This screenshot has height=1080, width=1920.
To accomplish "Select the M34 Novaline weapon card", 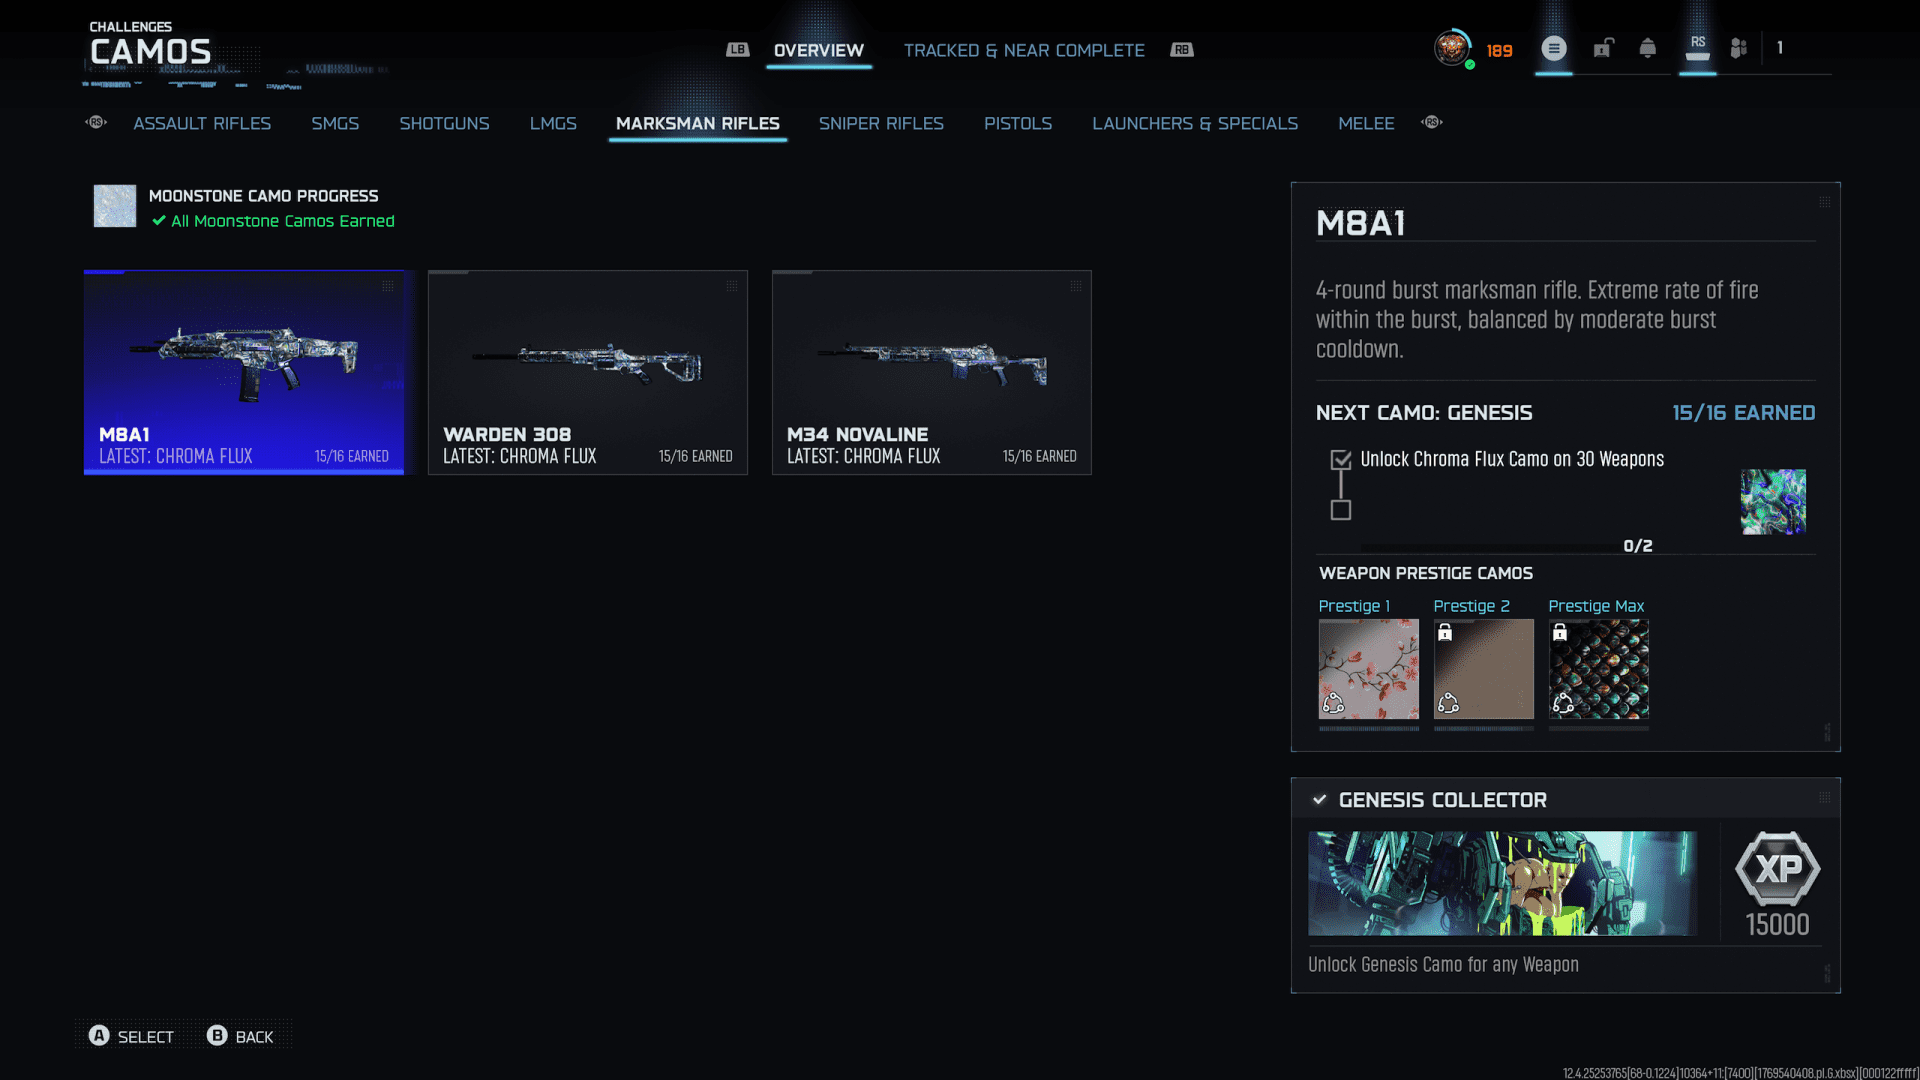I will [x=931, y=372].
